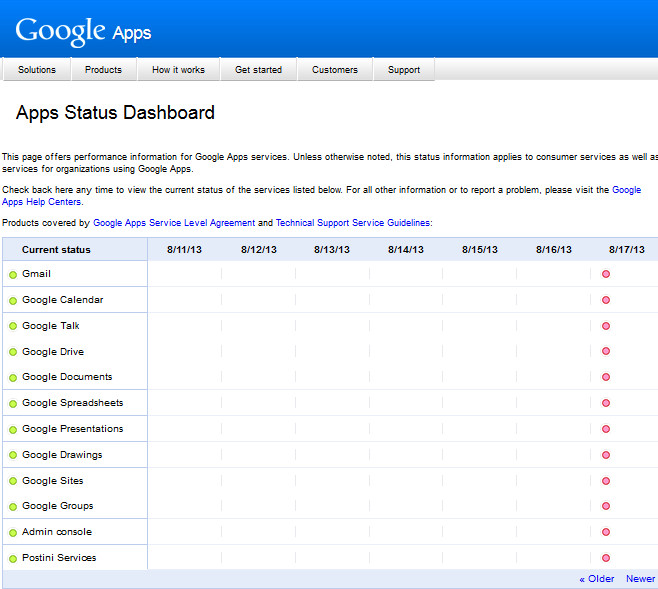Screen dimensions: 658x589
Task: Go to Older status dates
Action: [x=597, y=579]
